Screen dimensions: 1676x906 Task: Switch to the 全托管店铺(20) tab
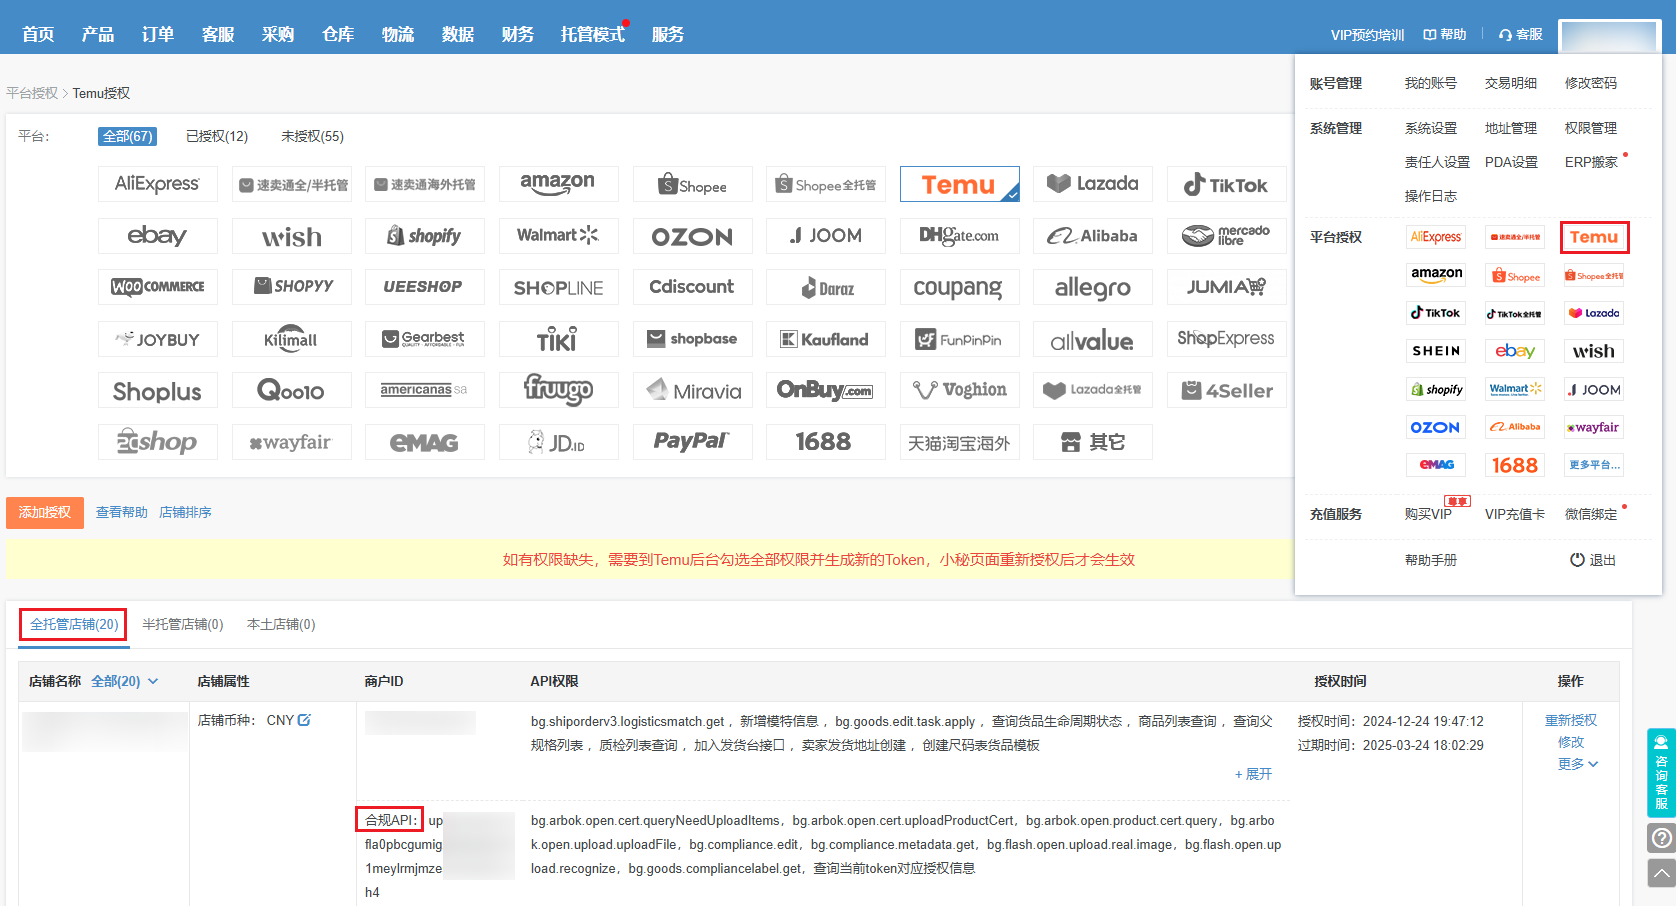pyautogui.click(x=73, y=624)
